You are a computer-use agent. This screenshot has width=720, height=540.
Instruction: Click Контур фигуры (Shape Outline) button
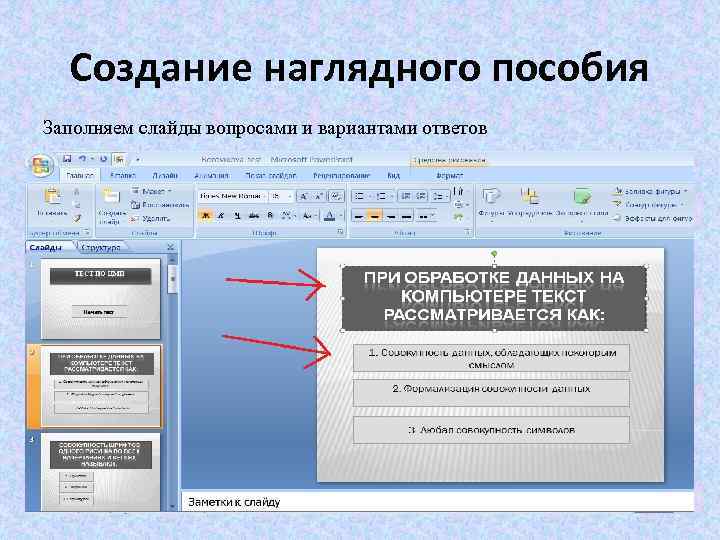pos(649,204)
